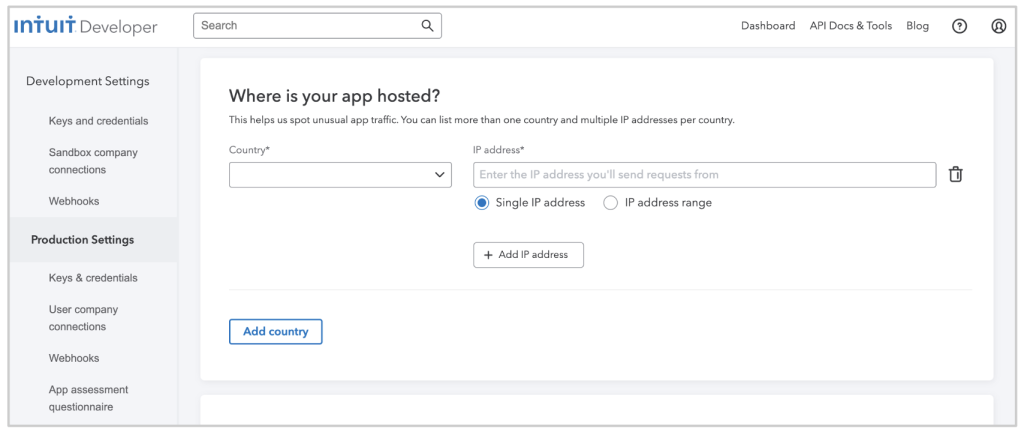Go to Dashboard in top navigation
Screen dimensions: 1024x432
[768, 26]
